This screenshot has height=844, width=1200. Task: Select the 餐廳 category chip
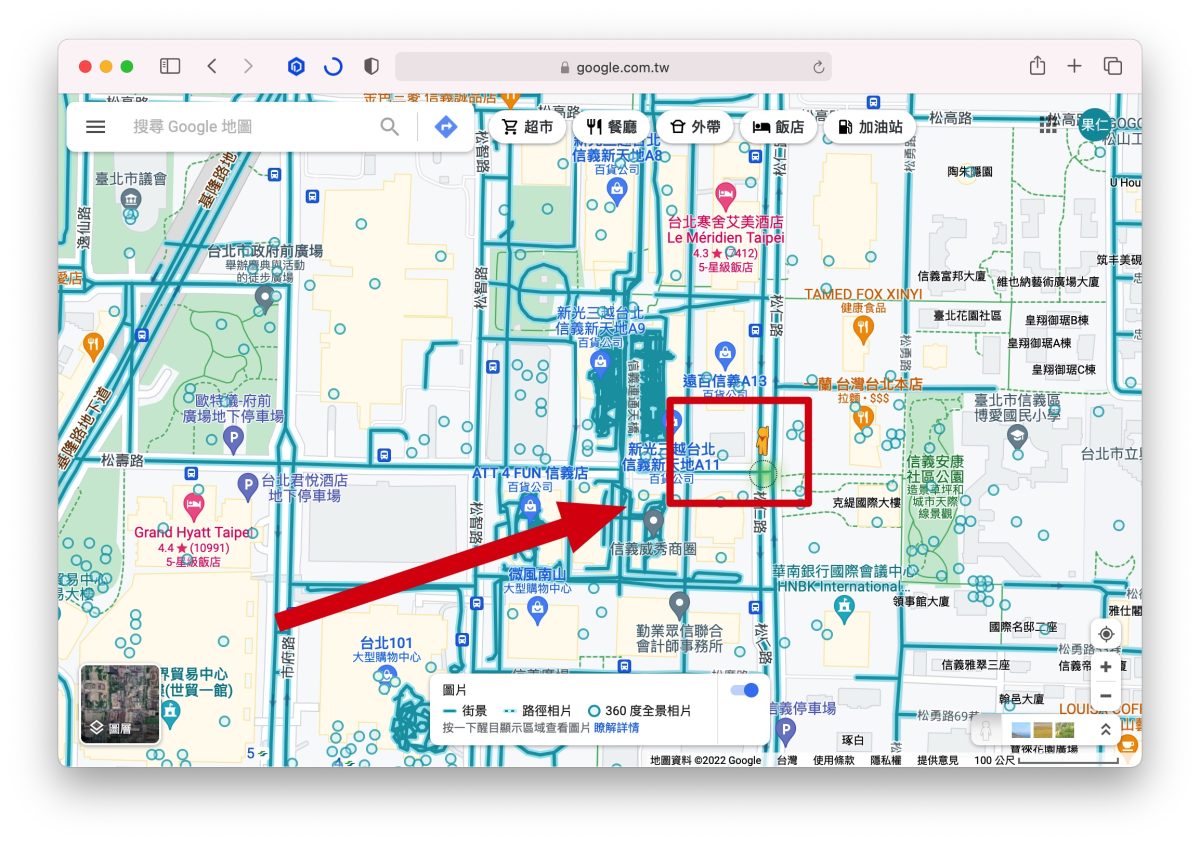coord(612,127)
